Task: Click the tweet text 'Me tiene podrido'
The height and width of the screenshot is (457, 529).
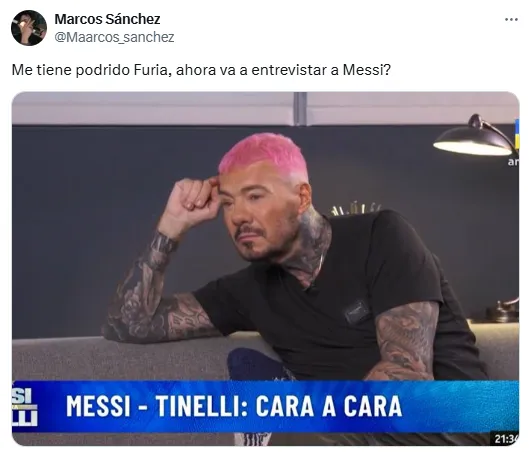Action: [71, 70]
